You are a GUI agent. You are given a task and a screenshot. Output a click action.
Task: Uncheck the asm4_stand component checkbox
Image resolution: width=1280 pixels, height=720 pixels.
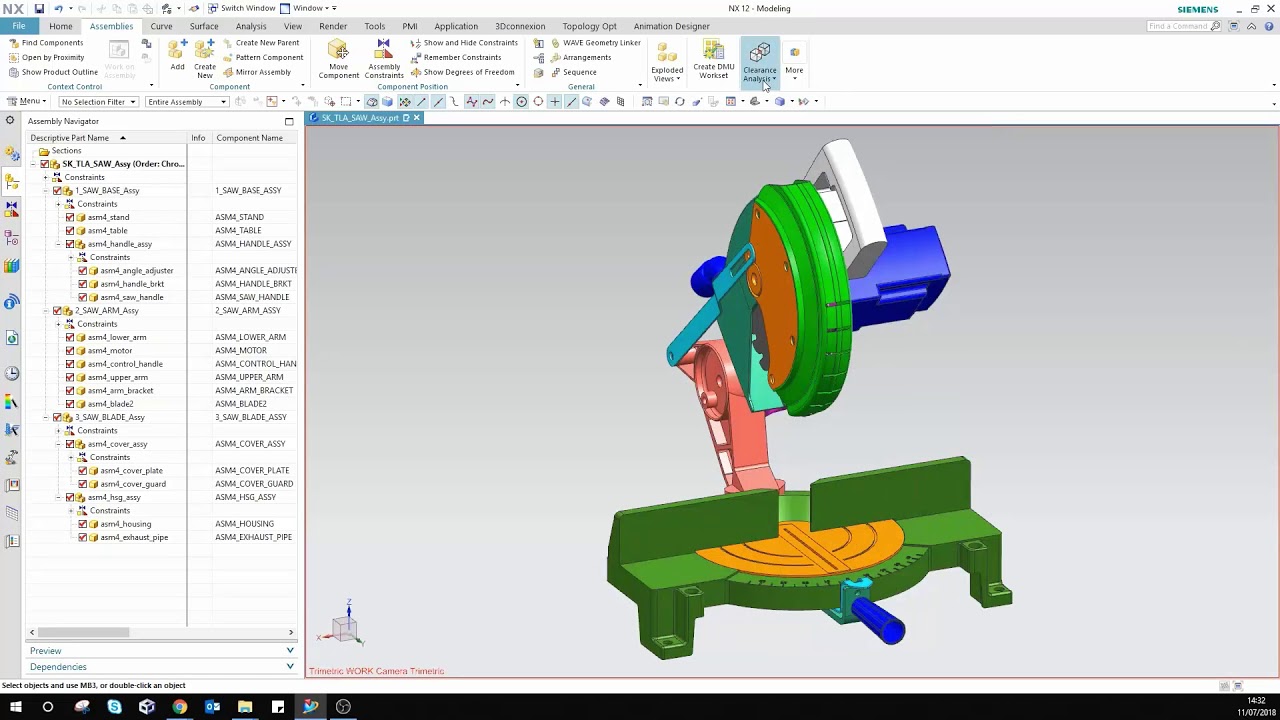tap(70, 217)
